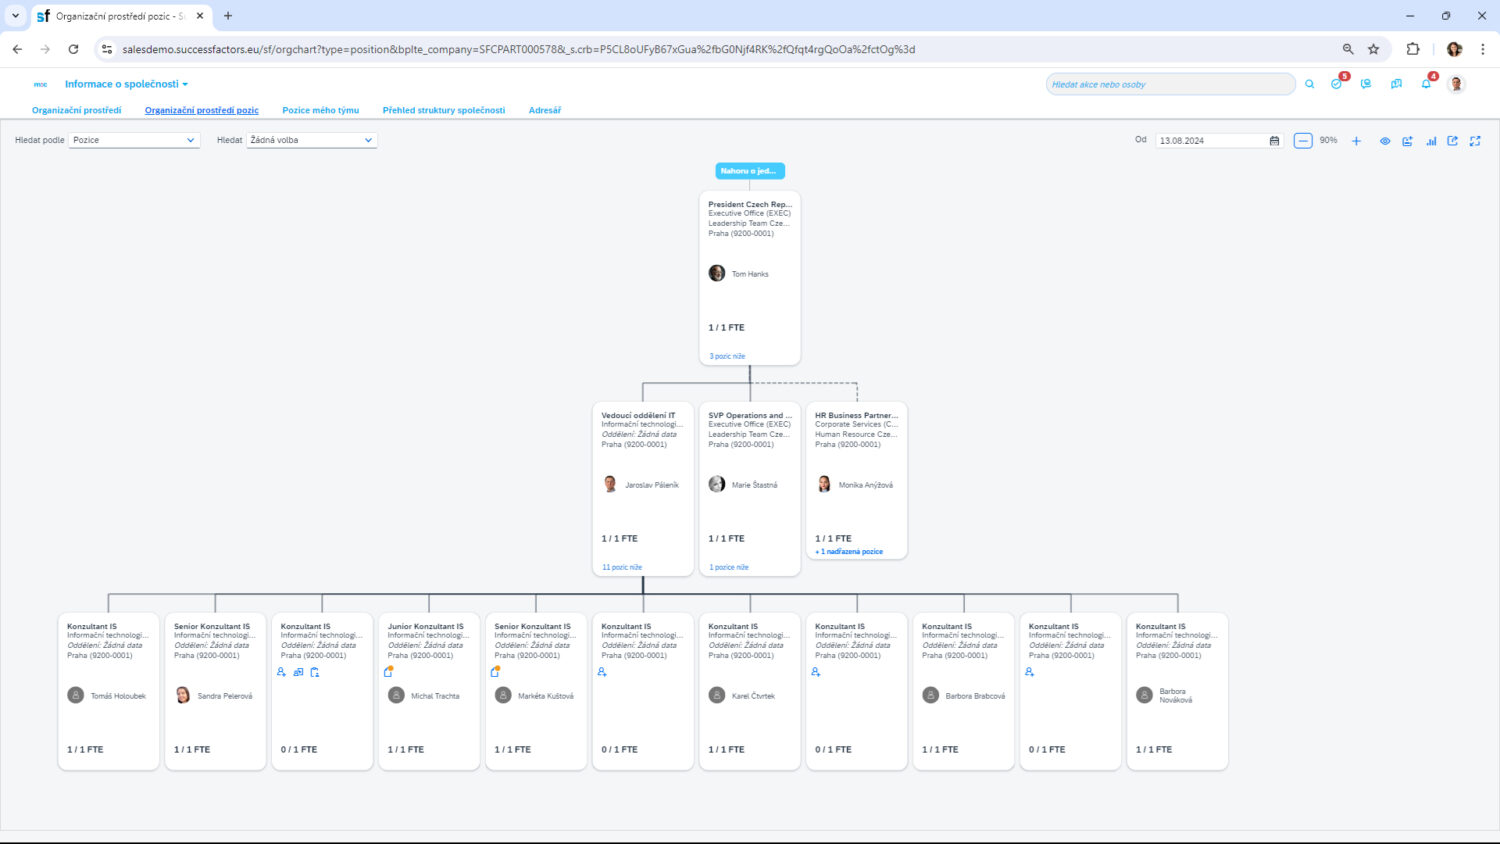
Task: Expand '1 pozice níže' under SVP Operations
Action: (729, 567)
